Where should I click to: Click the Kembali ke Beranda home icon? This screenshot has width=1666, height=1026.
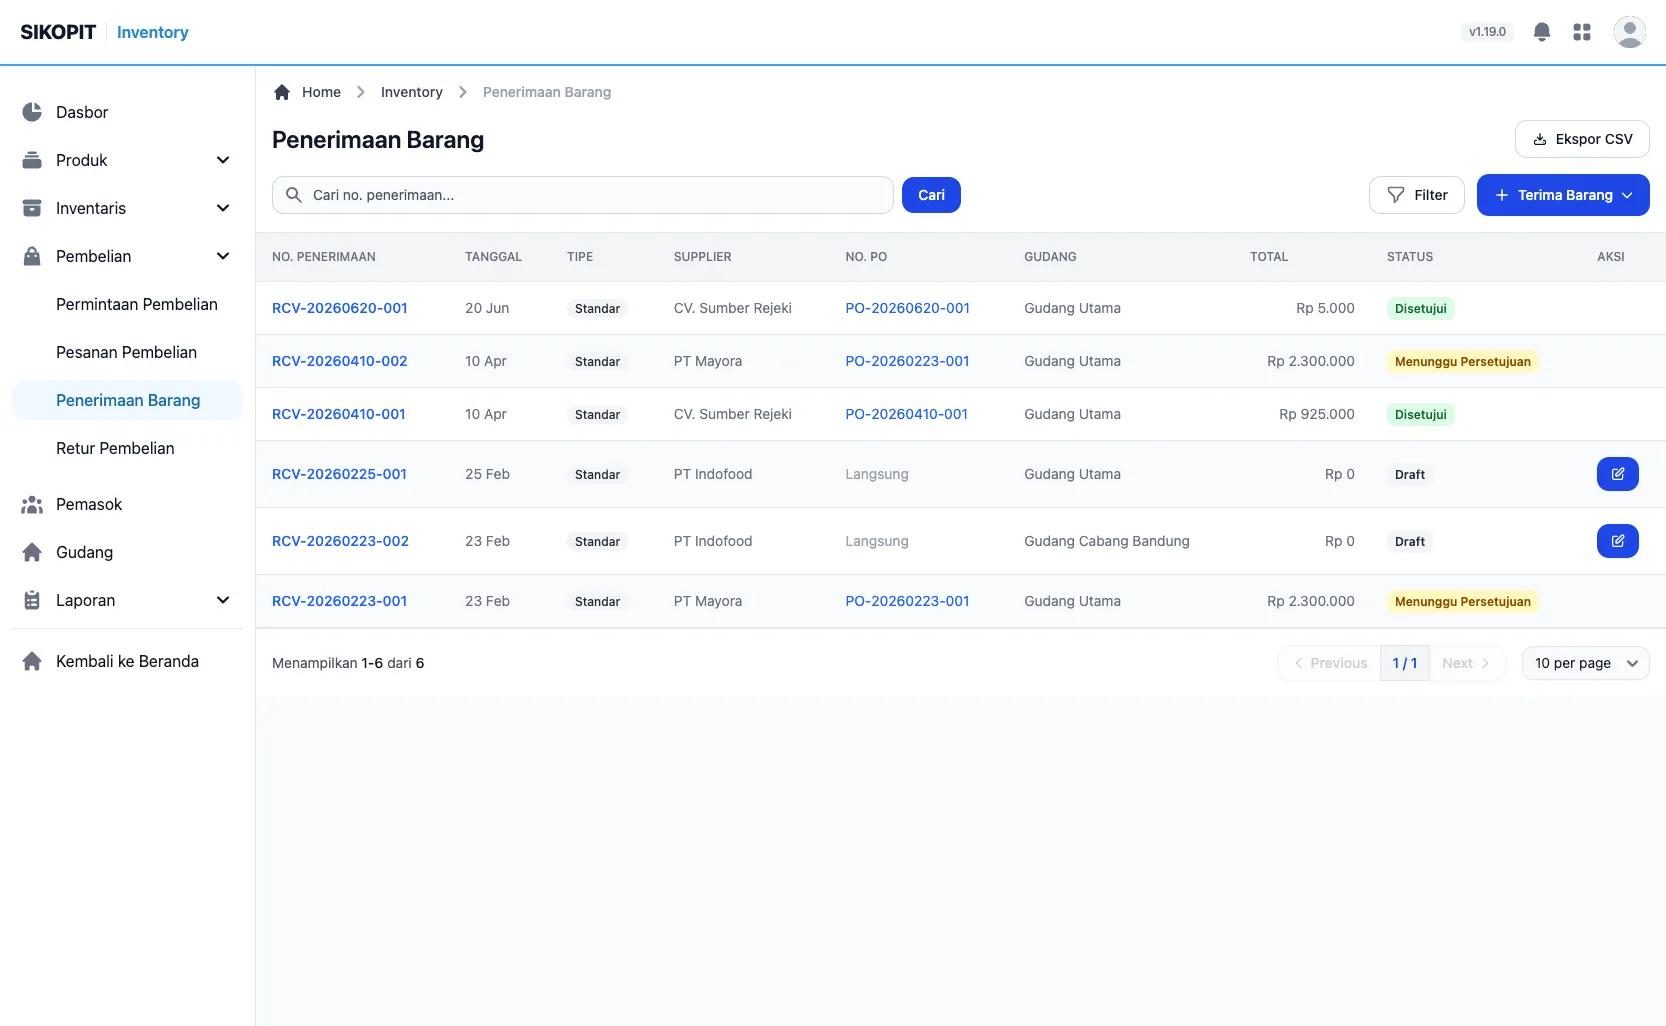(x=32, y=661)
